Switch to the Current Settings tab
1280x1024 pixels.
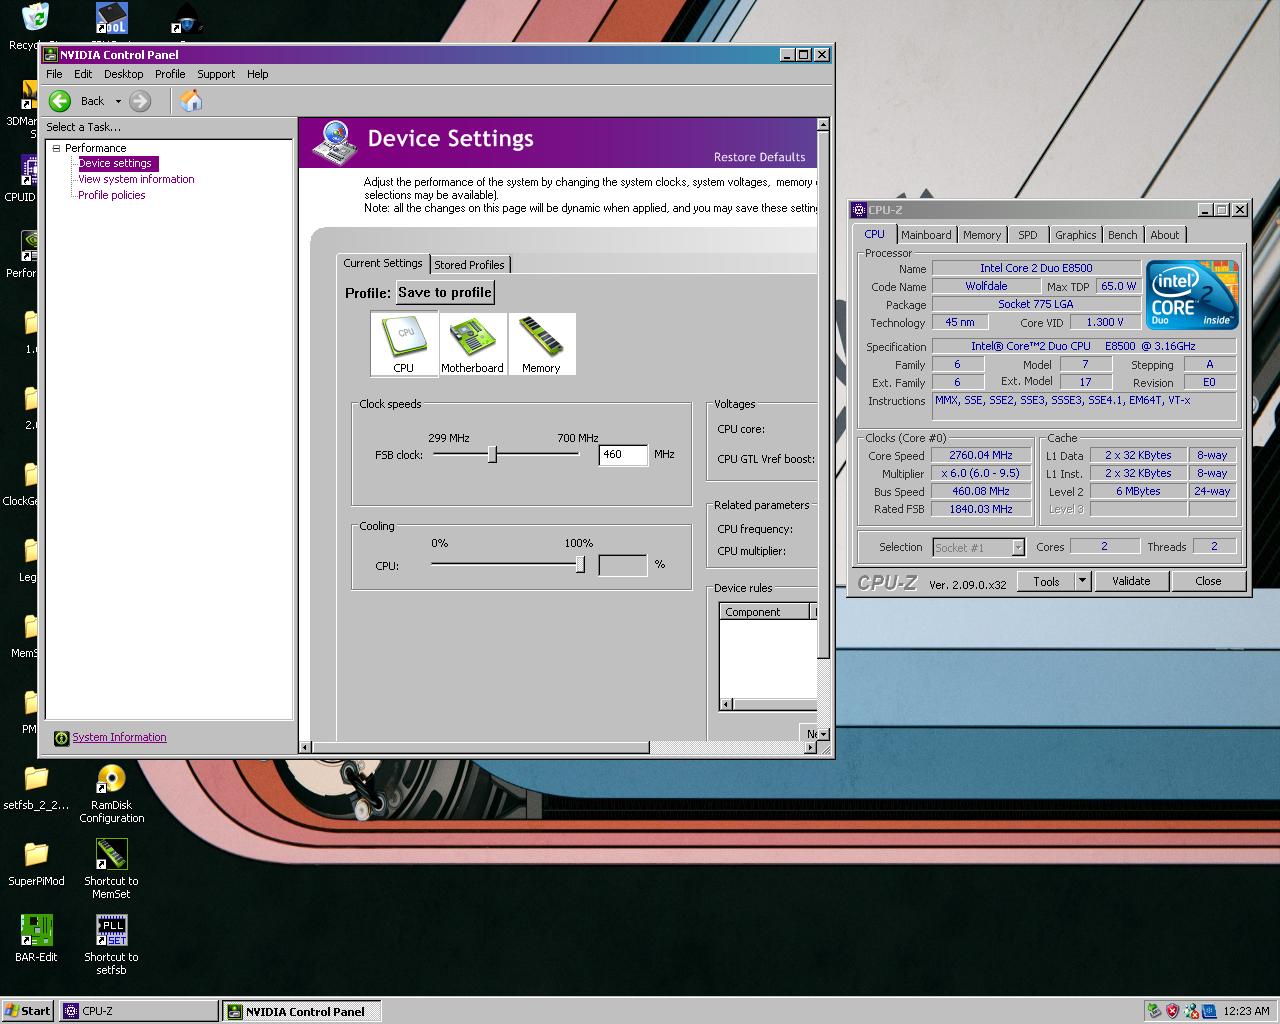tap(383, 263)
